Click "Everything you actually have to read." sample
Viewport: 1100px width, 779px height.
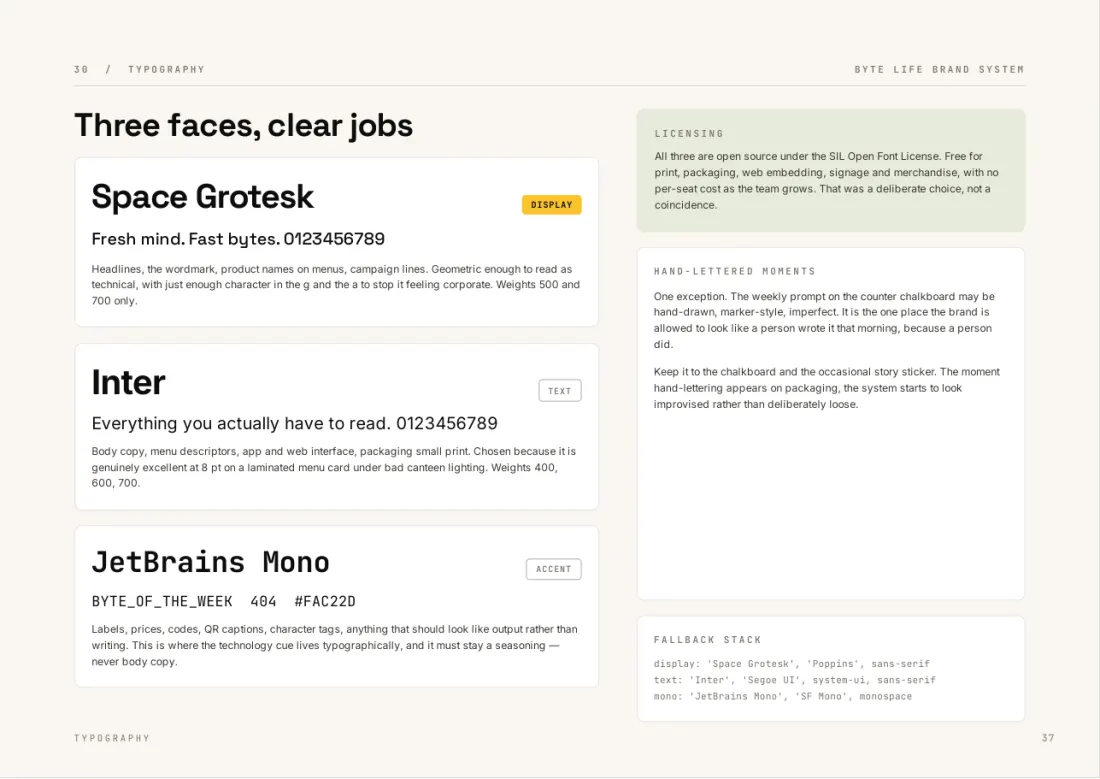tap(241, 424)
